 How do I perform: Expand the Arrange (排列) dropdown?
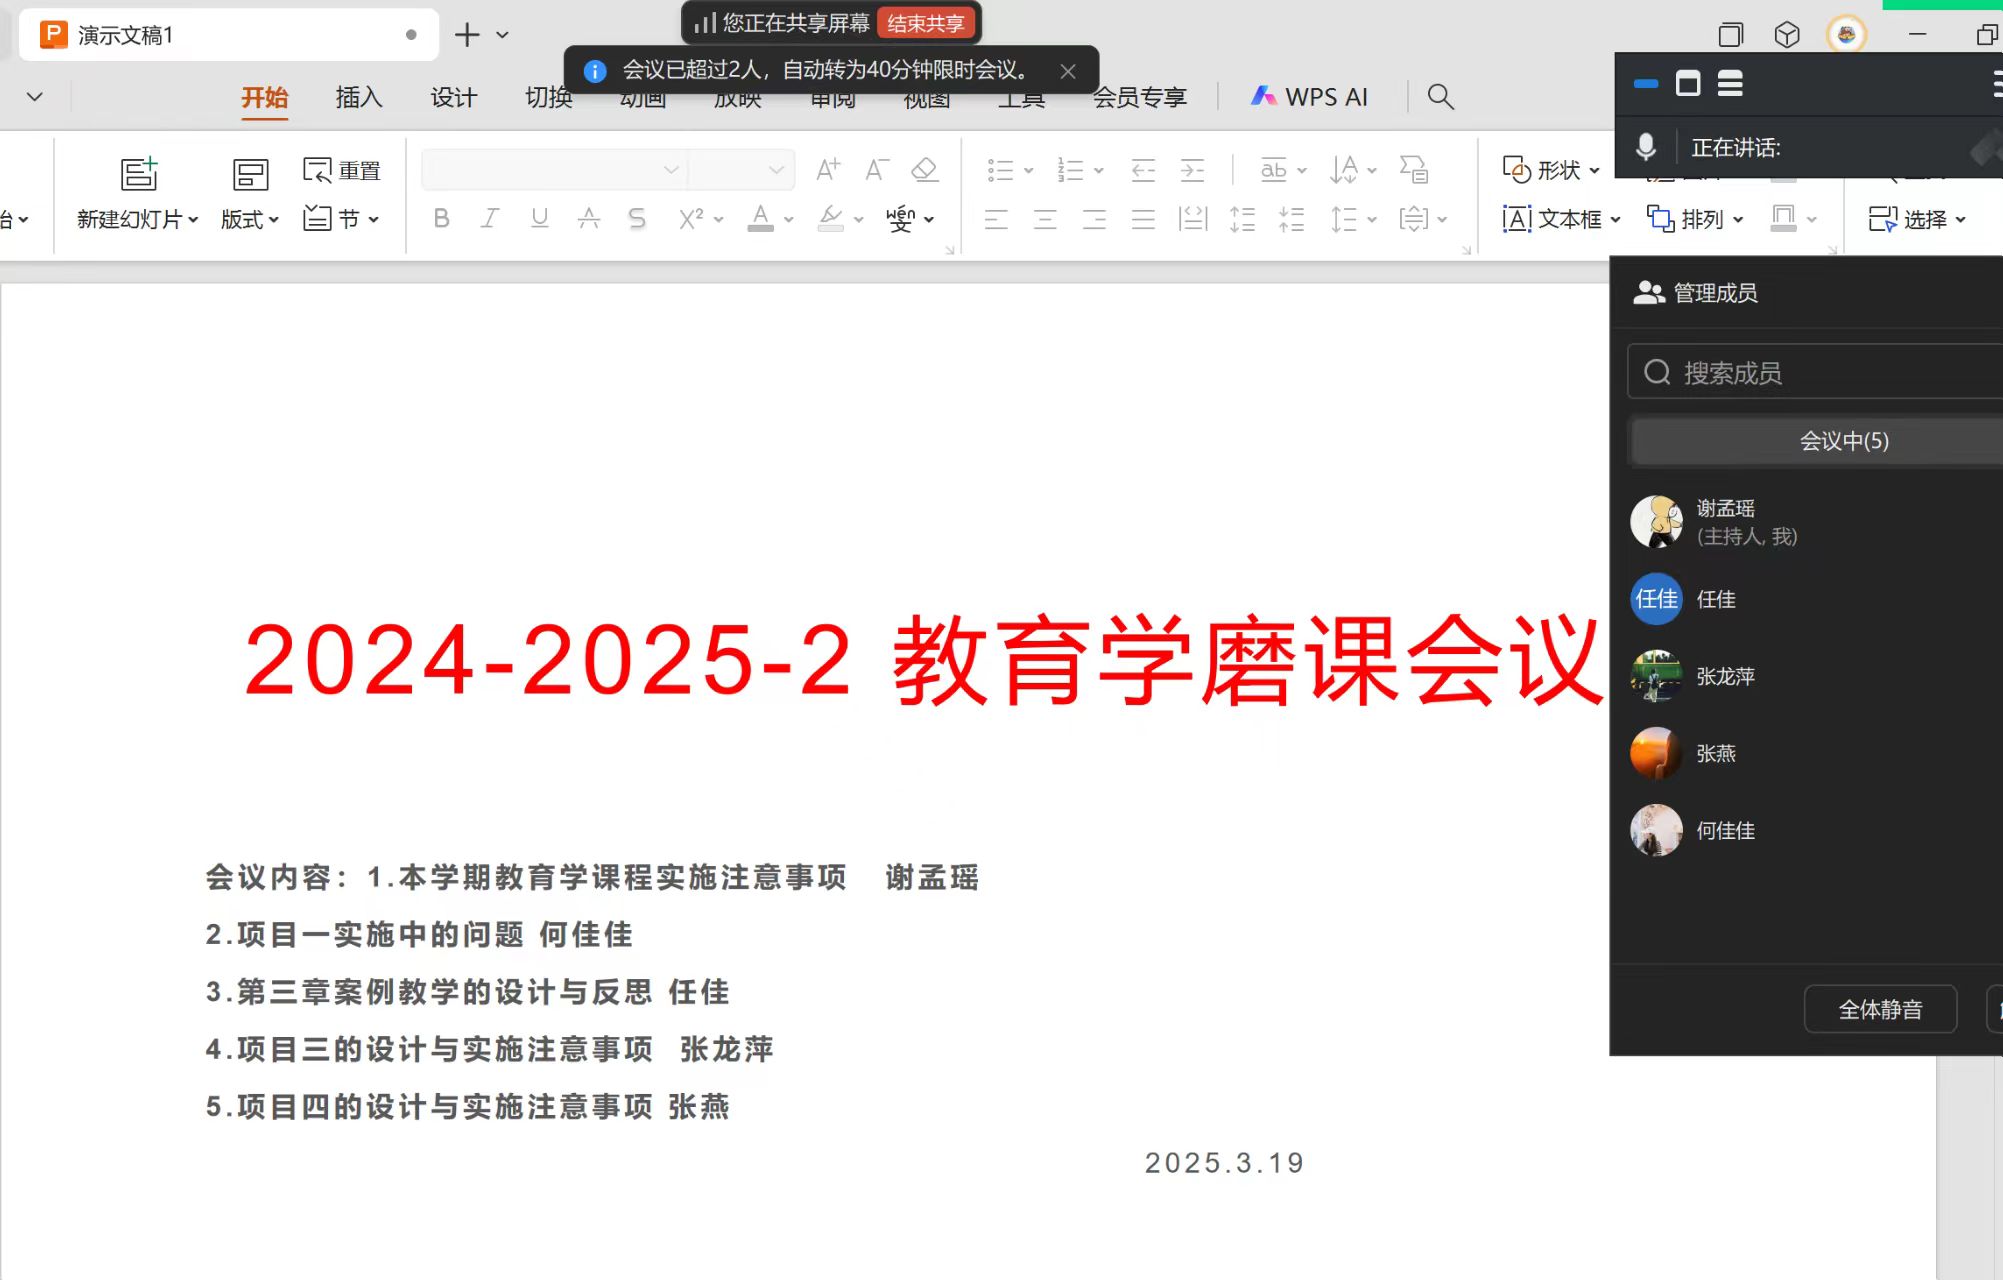[1738, 219]
